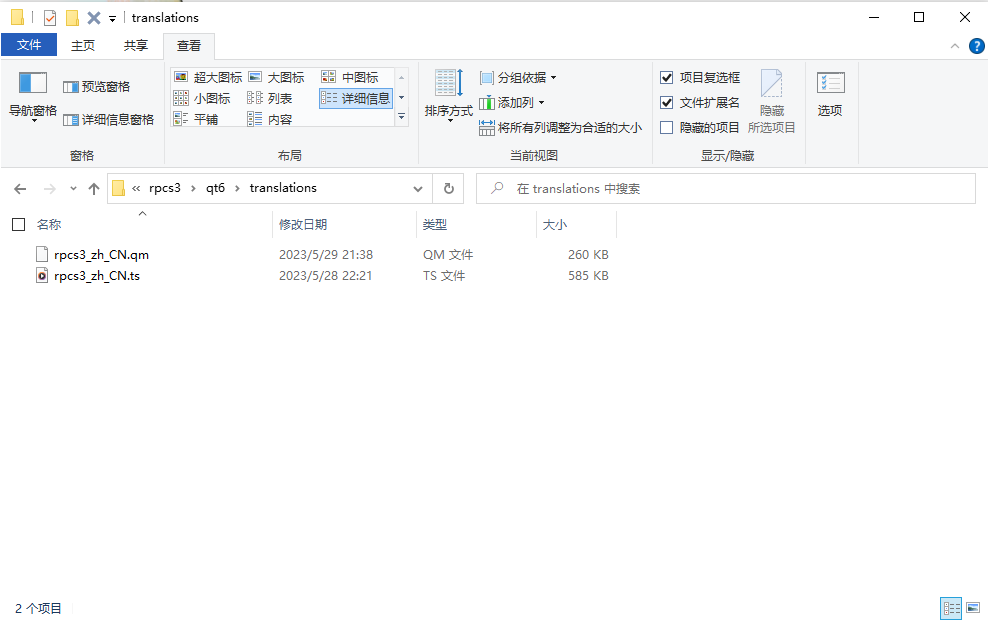Toggle Item check boxes (项目复选框)
The image size is (988, 621).
[700, 77]
